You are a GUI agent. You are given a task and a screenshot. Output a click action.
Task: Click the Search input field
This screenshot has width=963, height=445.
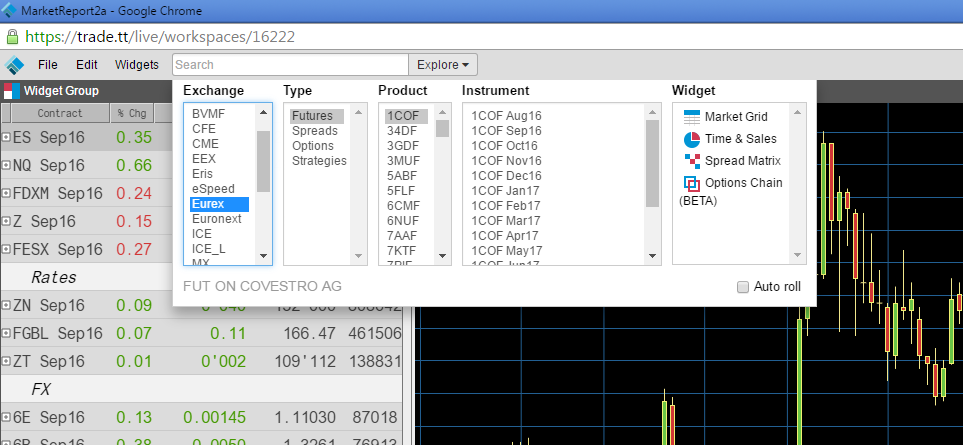[x=290, y=64]
